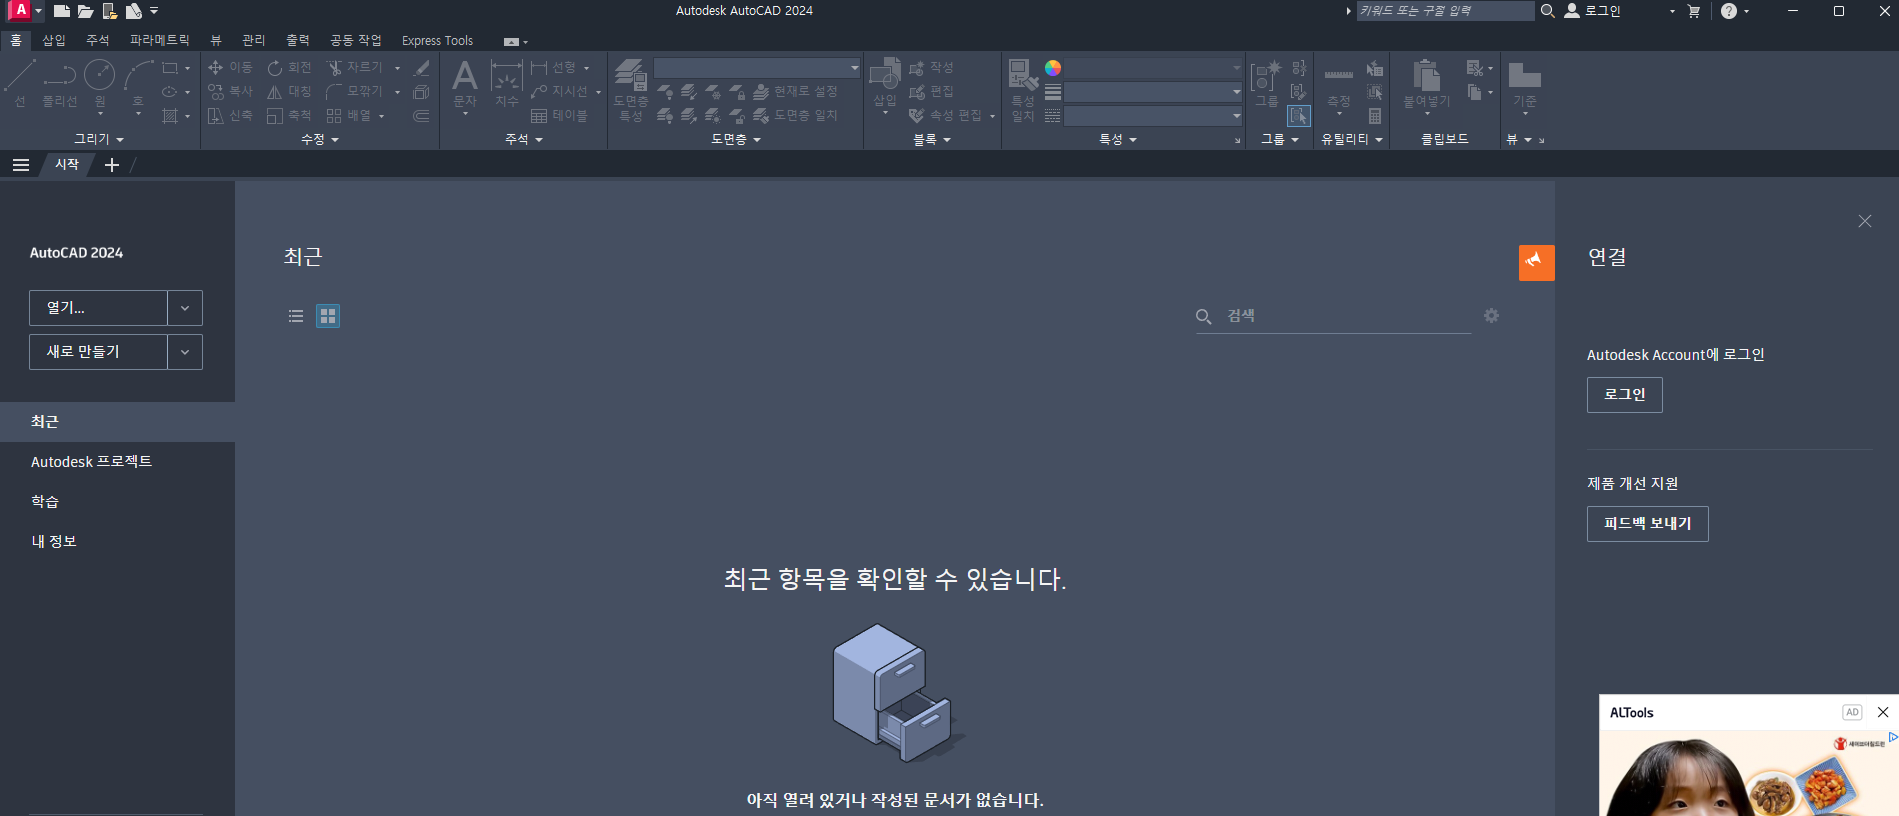
Task: Click the Login (로그인) button in Connect panel
Action: [x=1625, y=395]
